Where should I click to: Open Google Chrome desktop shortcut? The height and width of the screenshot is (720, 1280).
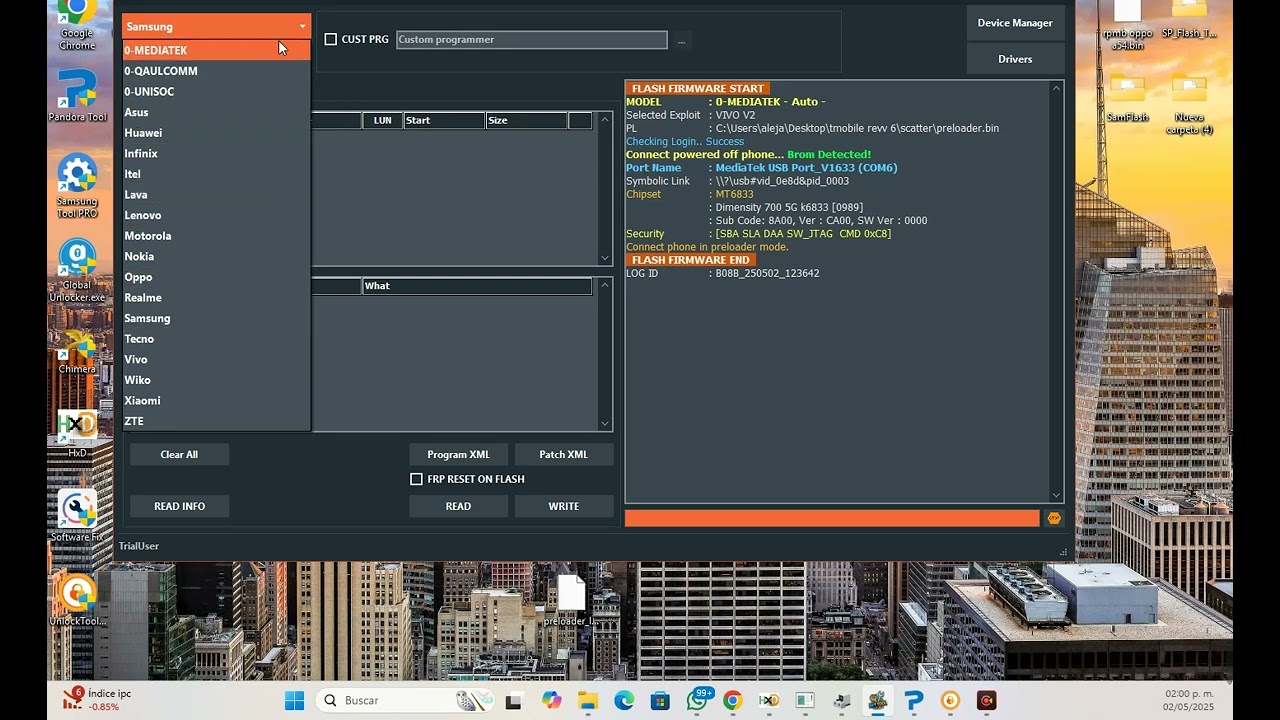coord(77,24)
